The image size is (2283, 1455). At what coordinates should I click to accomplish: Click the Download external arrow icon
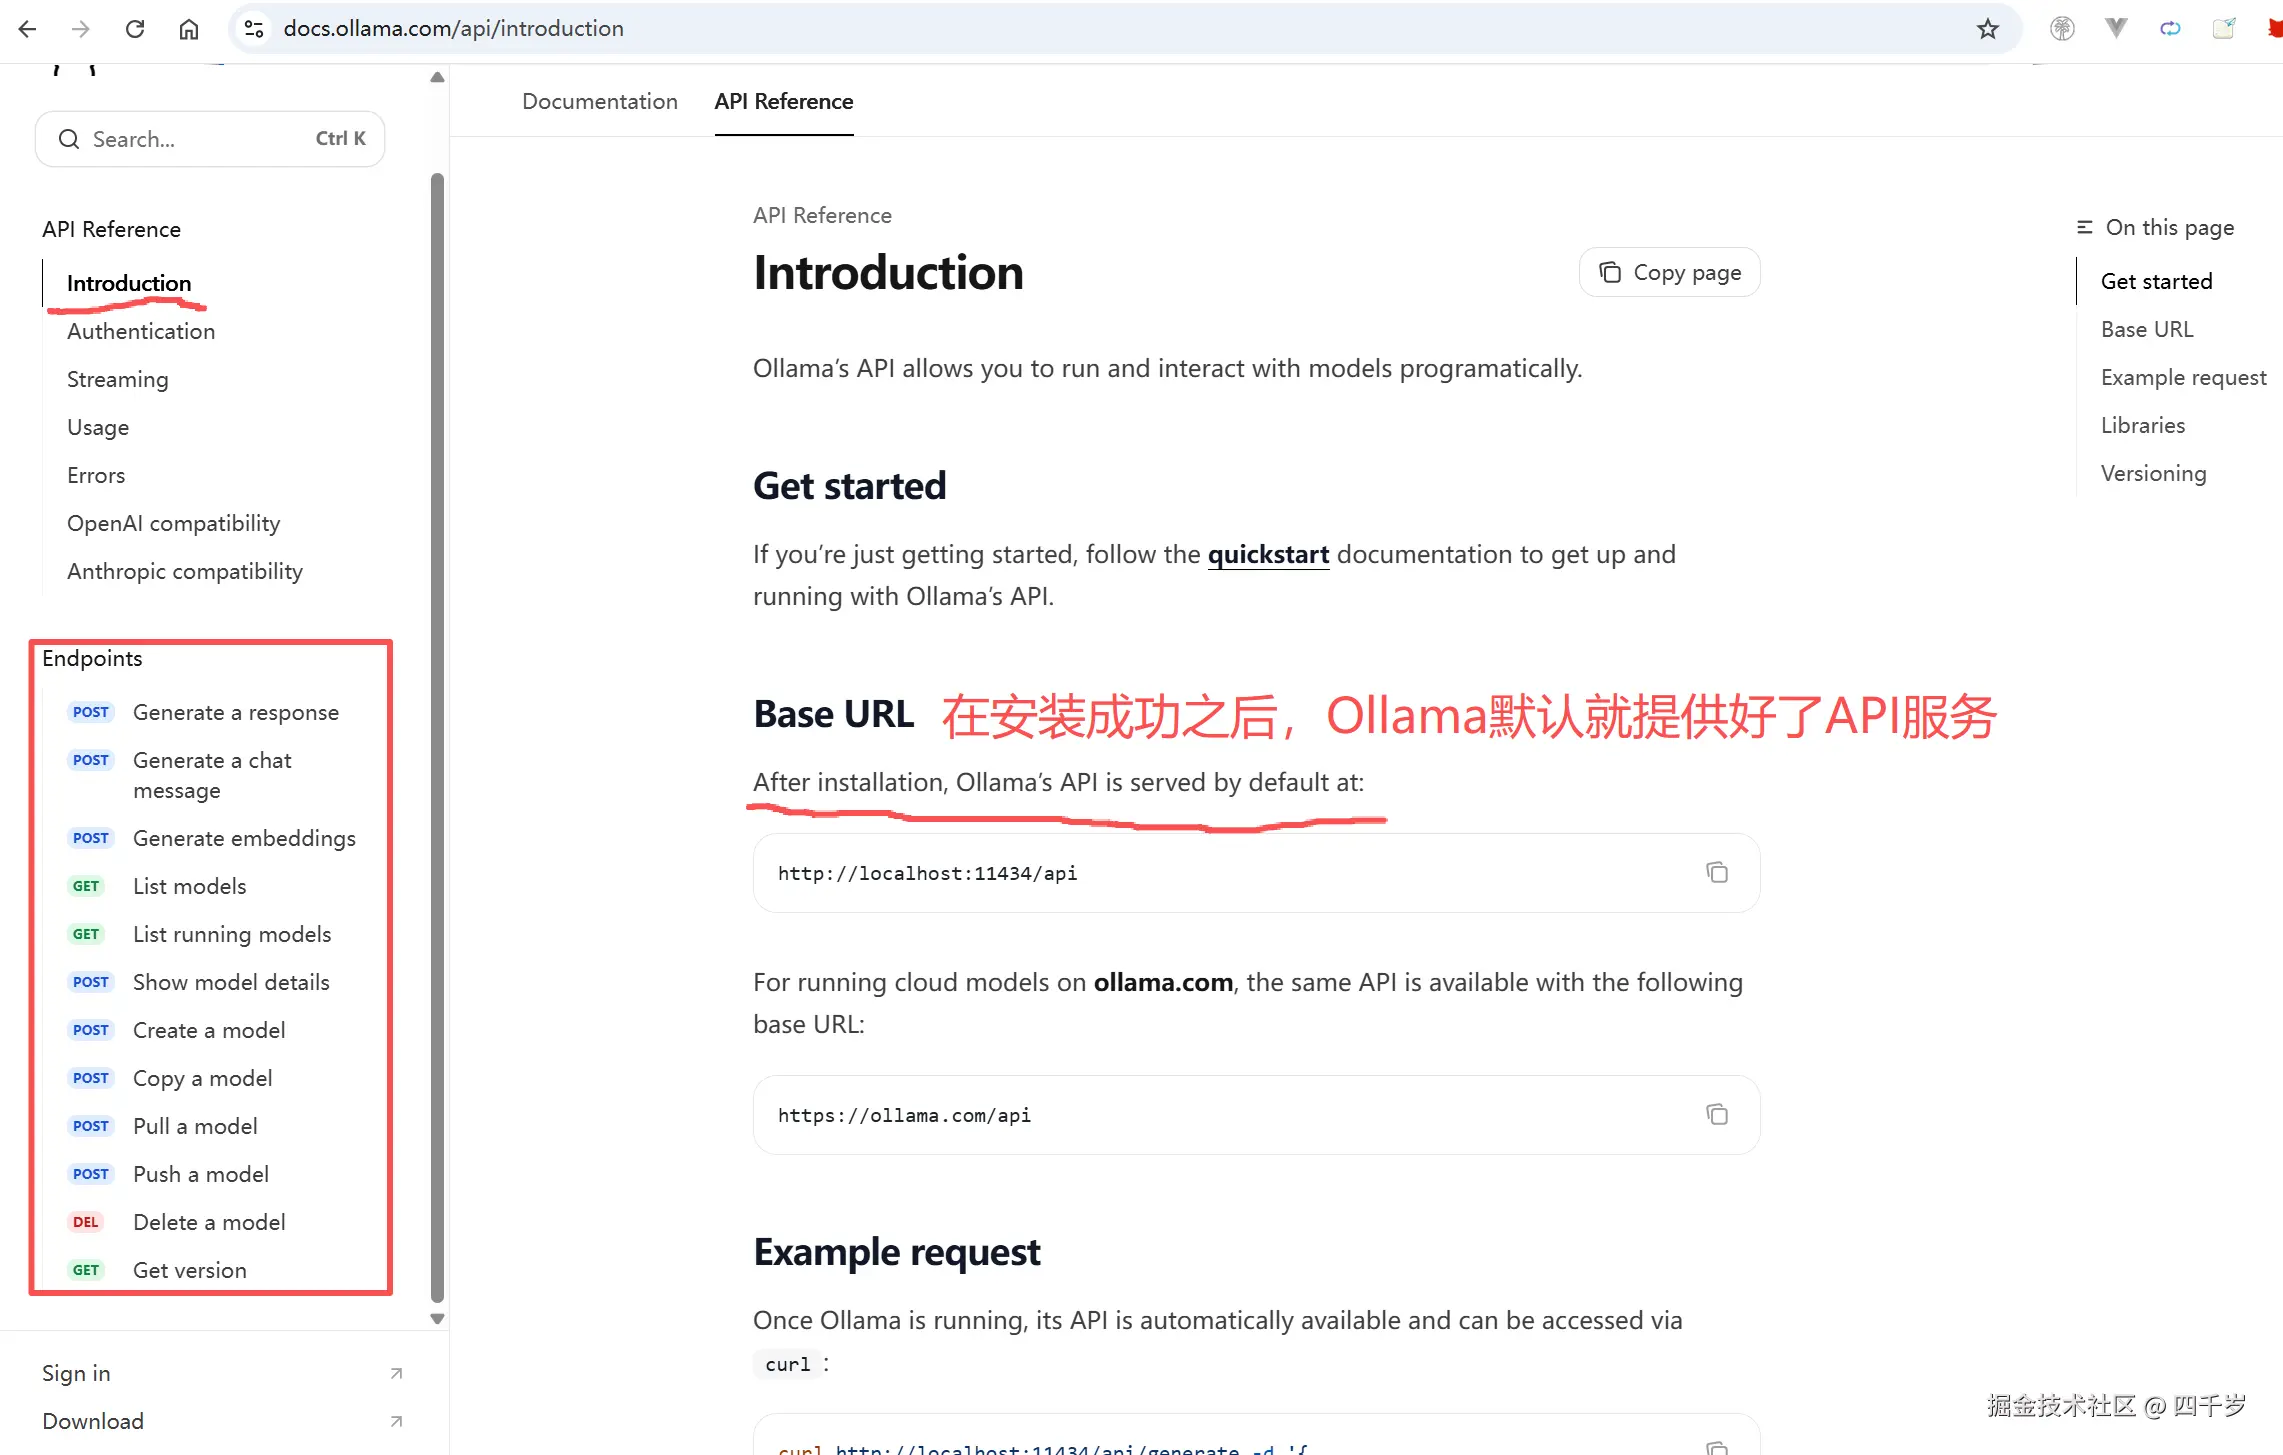point(396,1421)
